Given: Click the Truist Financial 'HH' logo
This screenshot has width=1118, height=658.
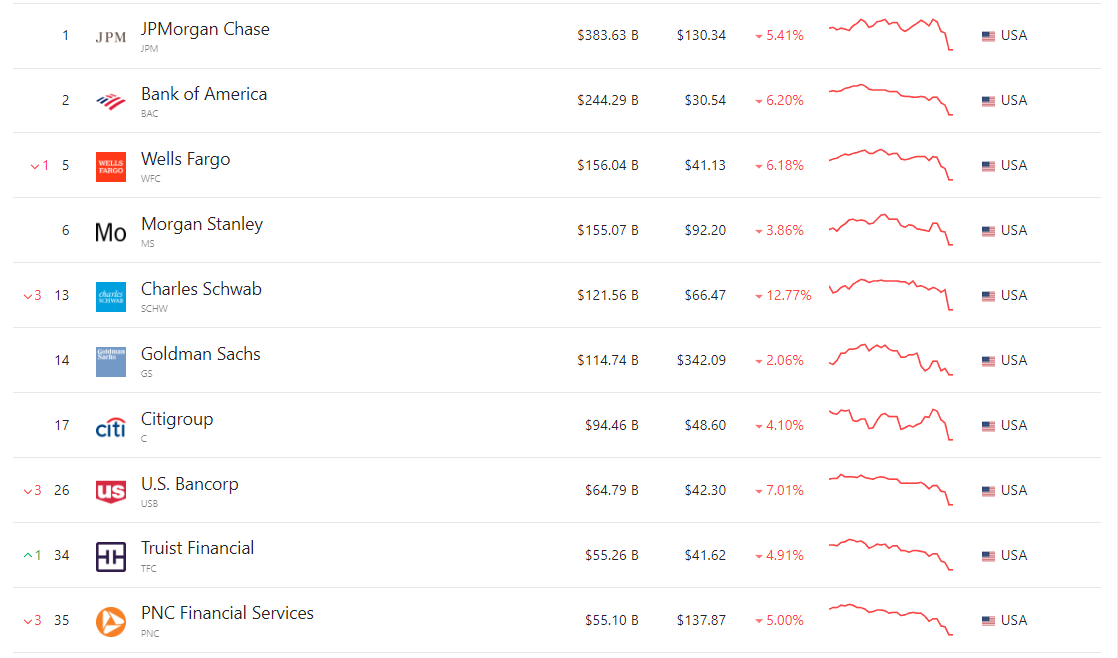Looking at the screenshot, I should pyautogui.click(x=110, y=555).
